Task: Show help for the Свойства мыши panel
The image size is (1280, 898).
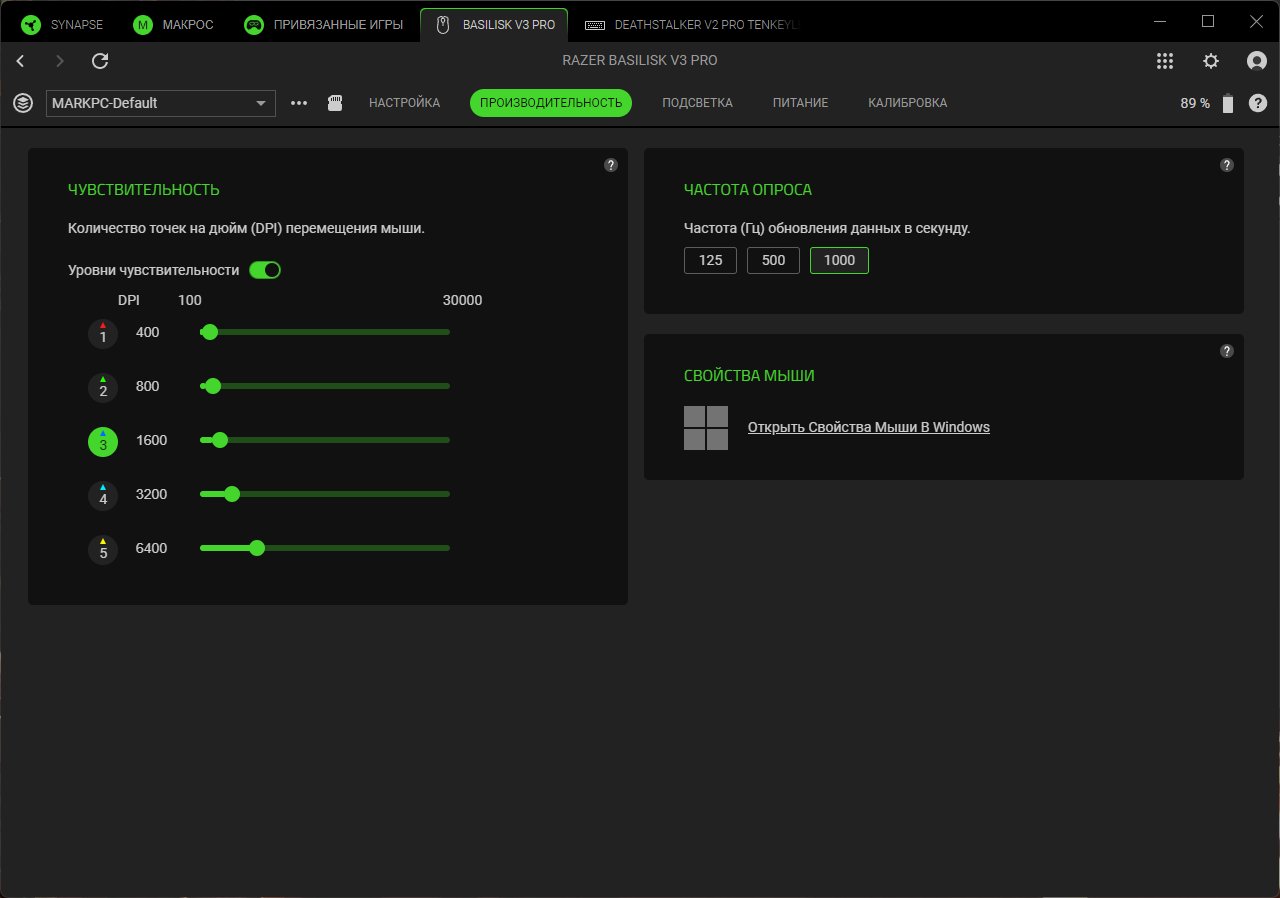Action: [x=1227, y=351]
